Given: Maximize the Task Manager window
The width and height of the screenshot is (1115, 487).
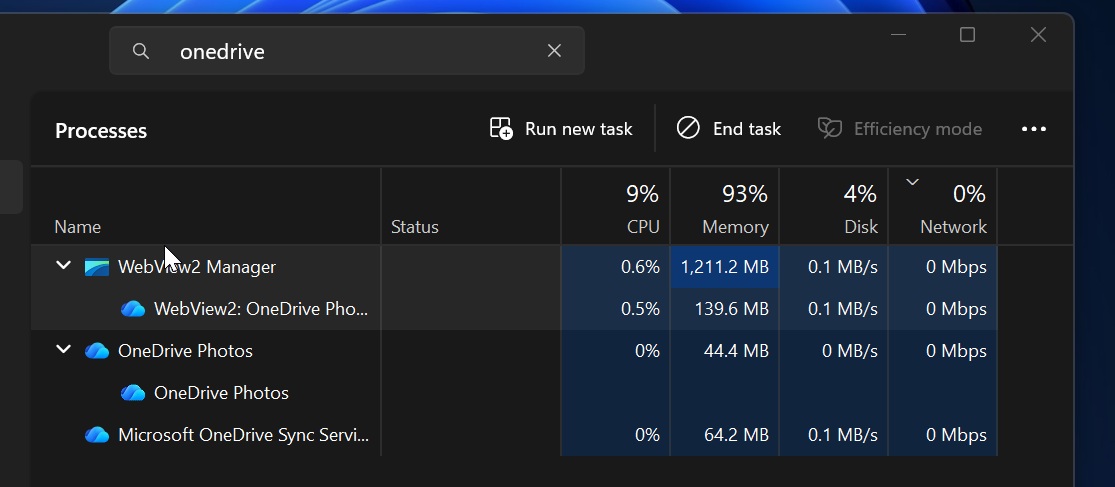Looking at the screenshot, I should point(967,34).
